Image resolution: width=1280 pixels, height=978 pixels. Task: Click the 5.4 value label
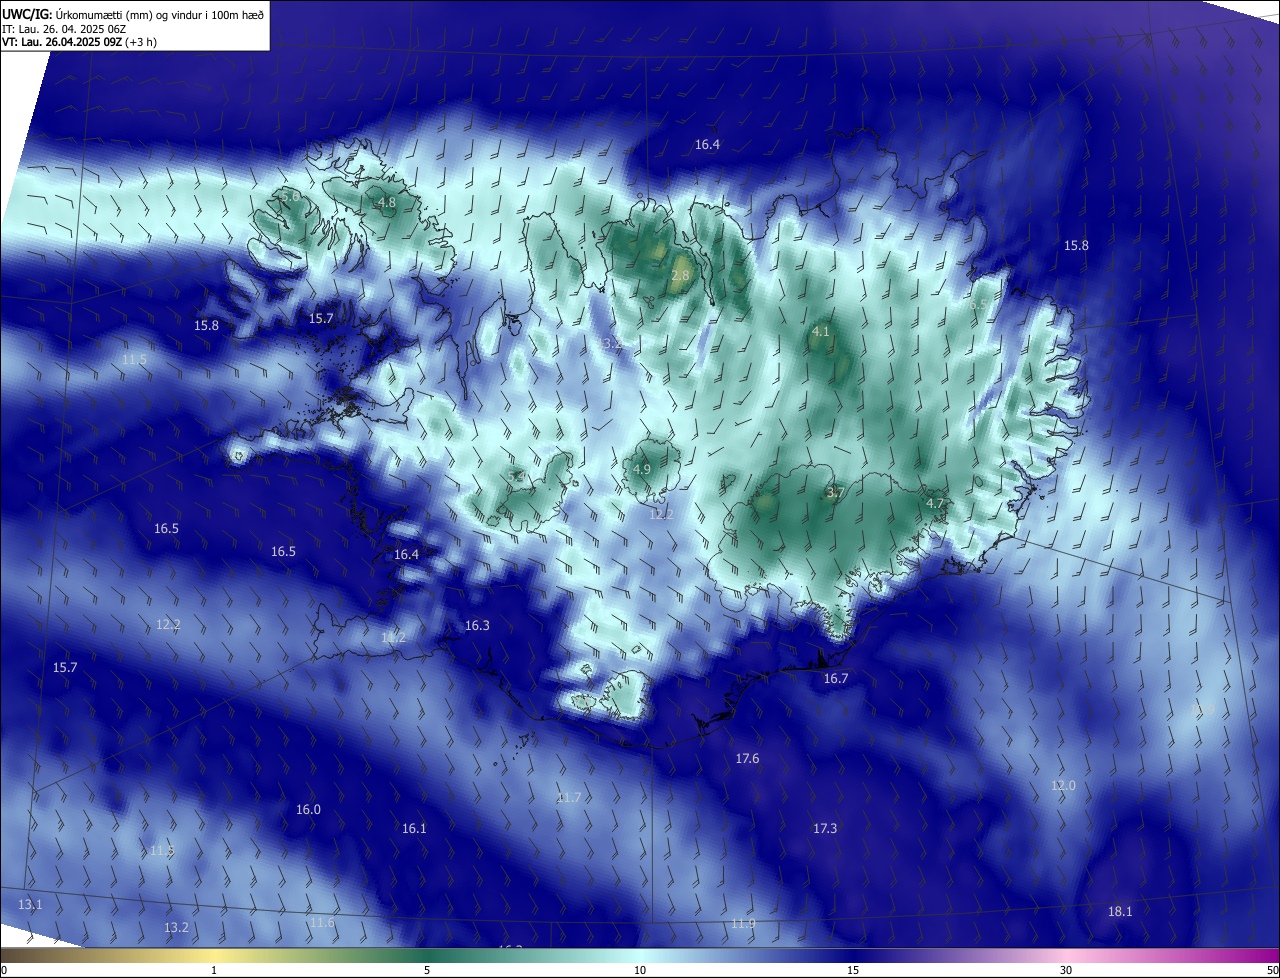coord(516,477)
